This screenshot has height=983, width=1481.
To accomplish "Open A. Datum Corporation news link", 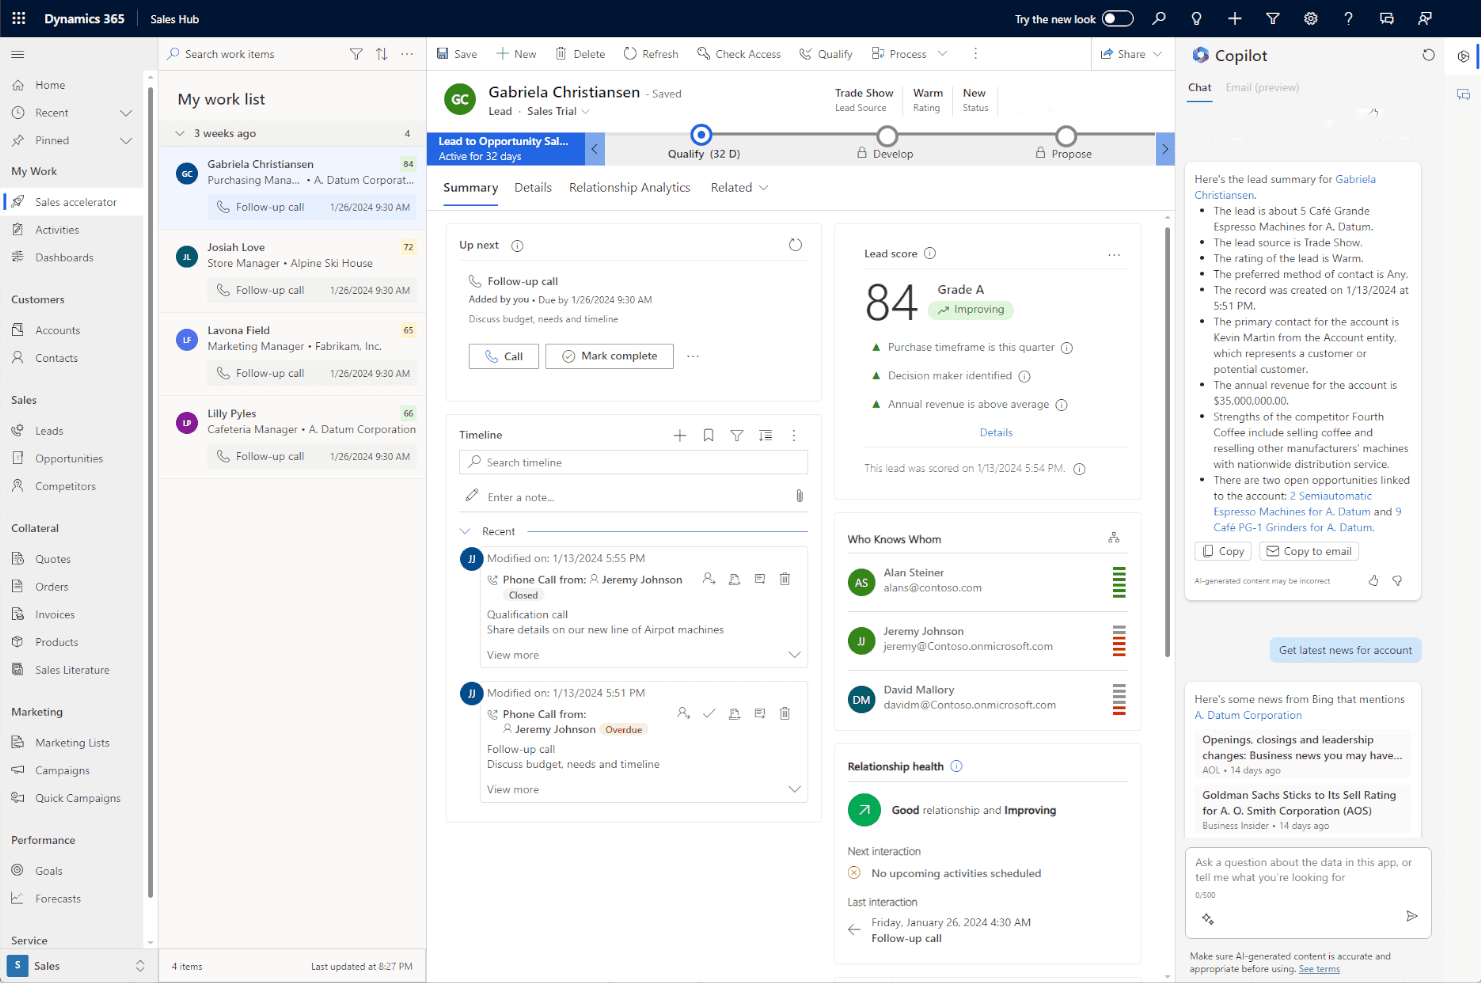I will pyautogui.click(x=1248, y=715).
